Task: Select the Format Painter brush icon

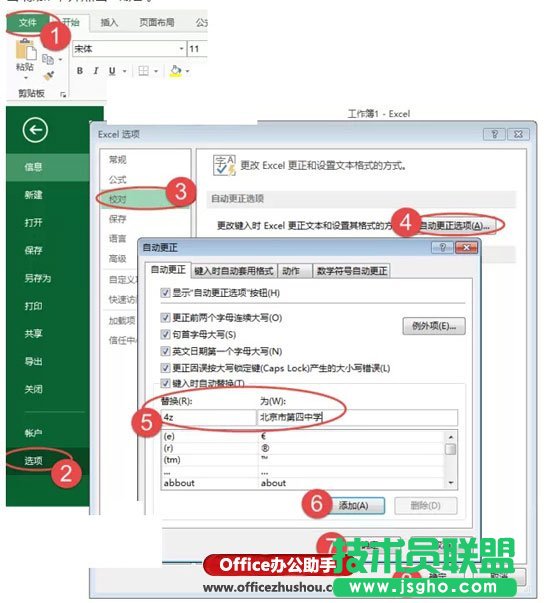Action: tap(48, 75)
